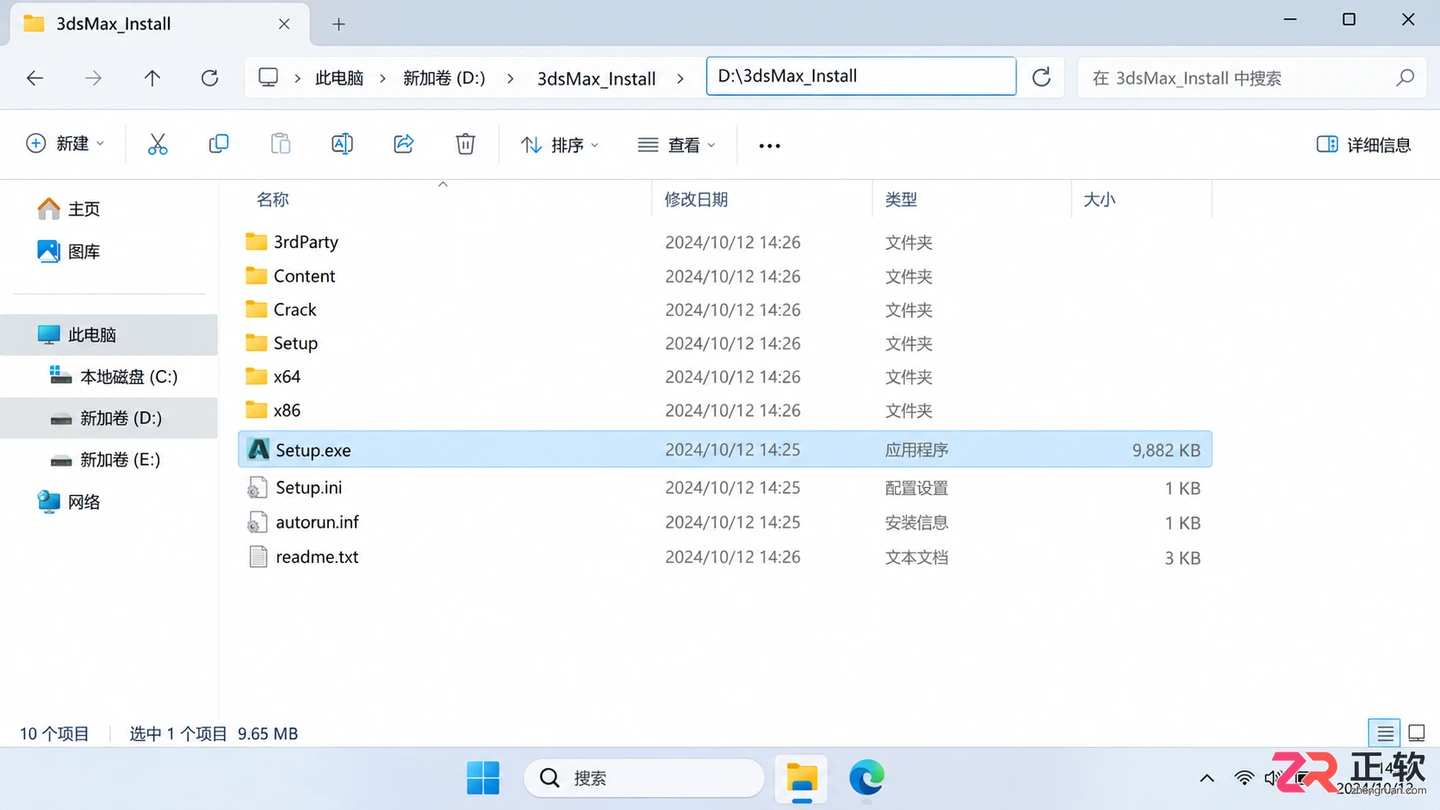The image size is (1440, 810).
Task: Open Microsoft Edge from taskbar
Action: pyautogui.click(x=866, y=778)
